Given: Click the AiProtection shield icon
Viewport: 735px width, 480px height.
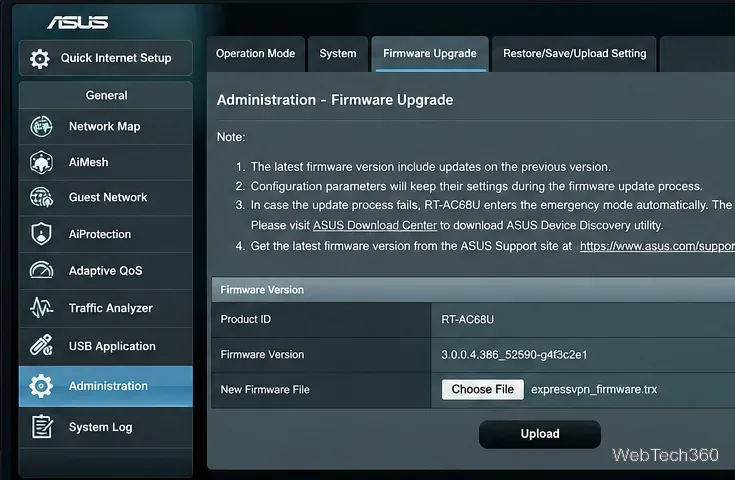Looking at the screenshot, I should (41, 234).
